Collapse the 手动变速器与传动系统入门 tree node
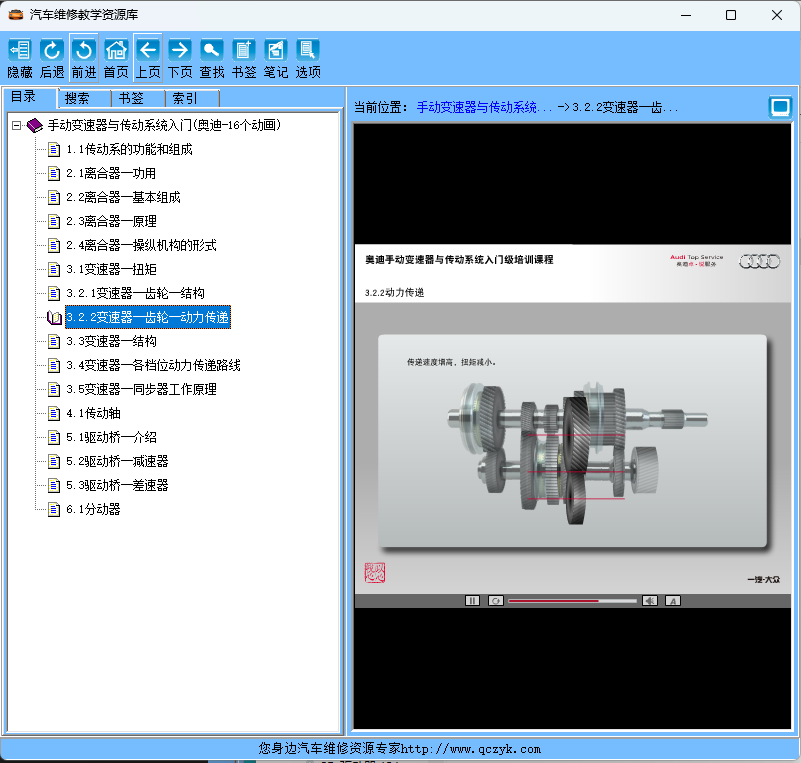The width and height of the screenshot is (801, 763). [x=16, y=125]
